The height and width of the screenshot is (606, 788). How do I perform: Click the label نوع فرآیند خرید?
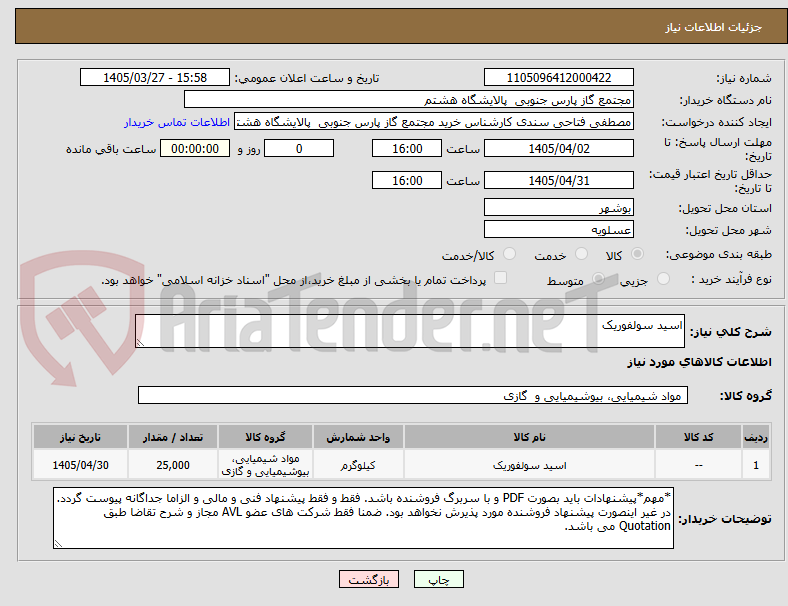(x=732, y=279)
